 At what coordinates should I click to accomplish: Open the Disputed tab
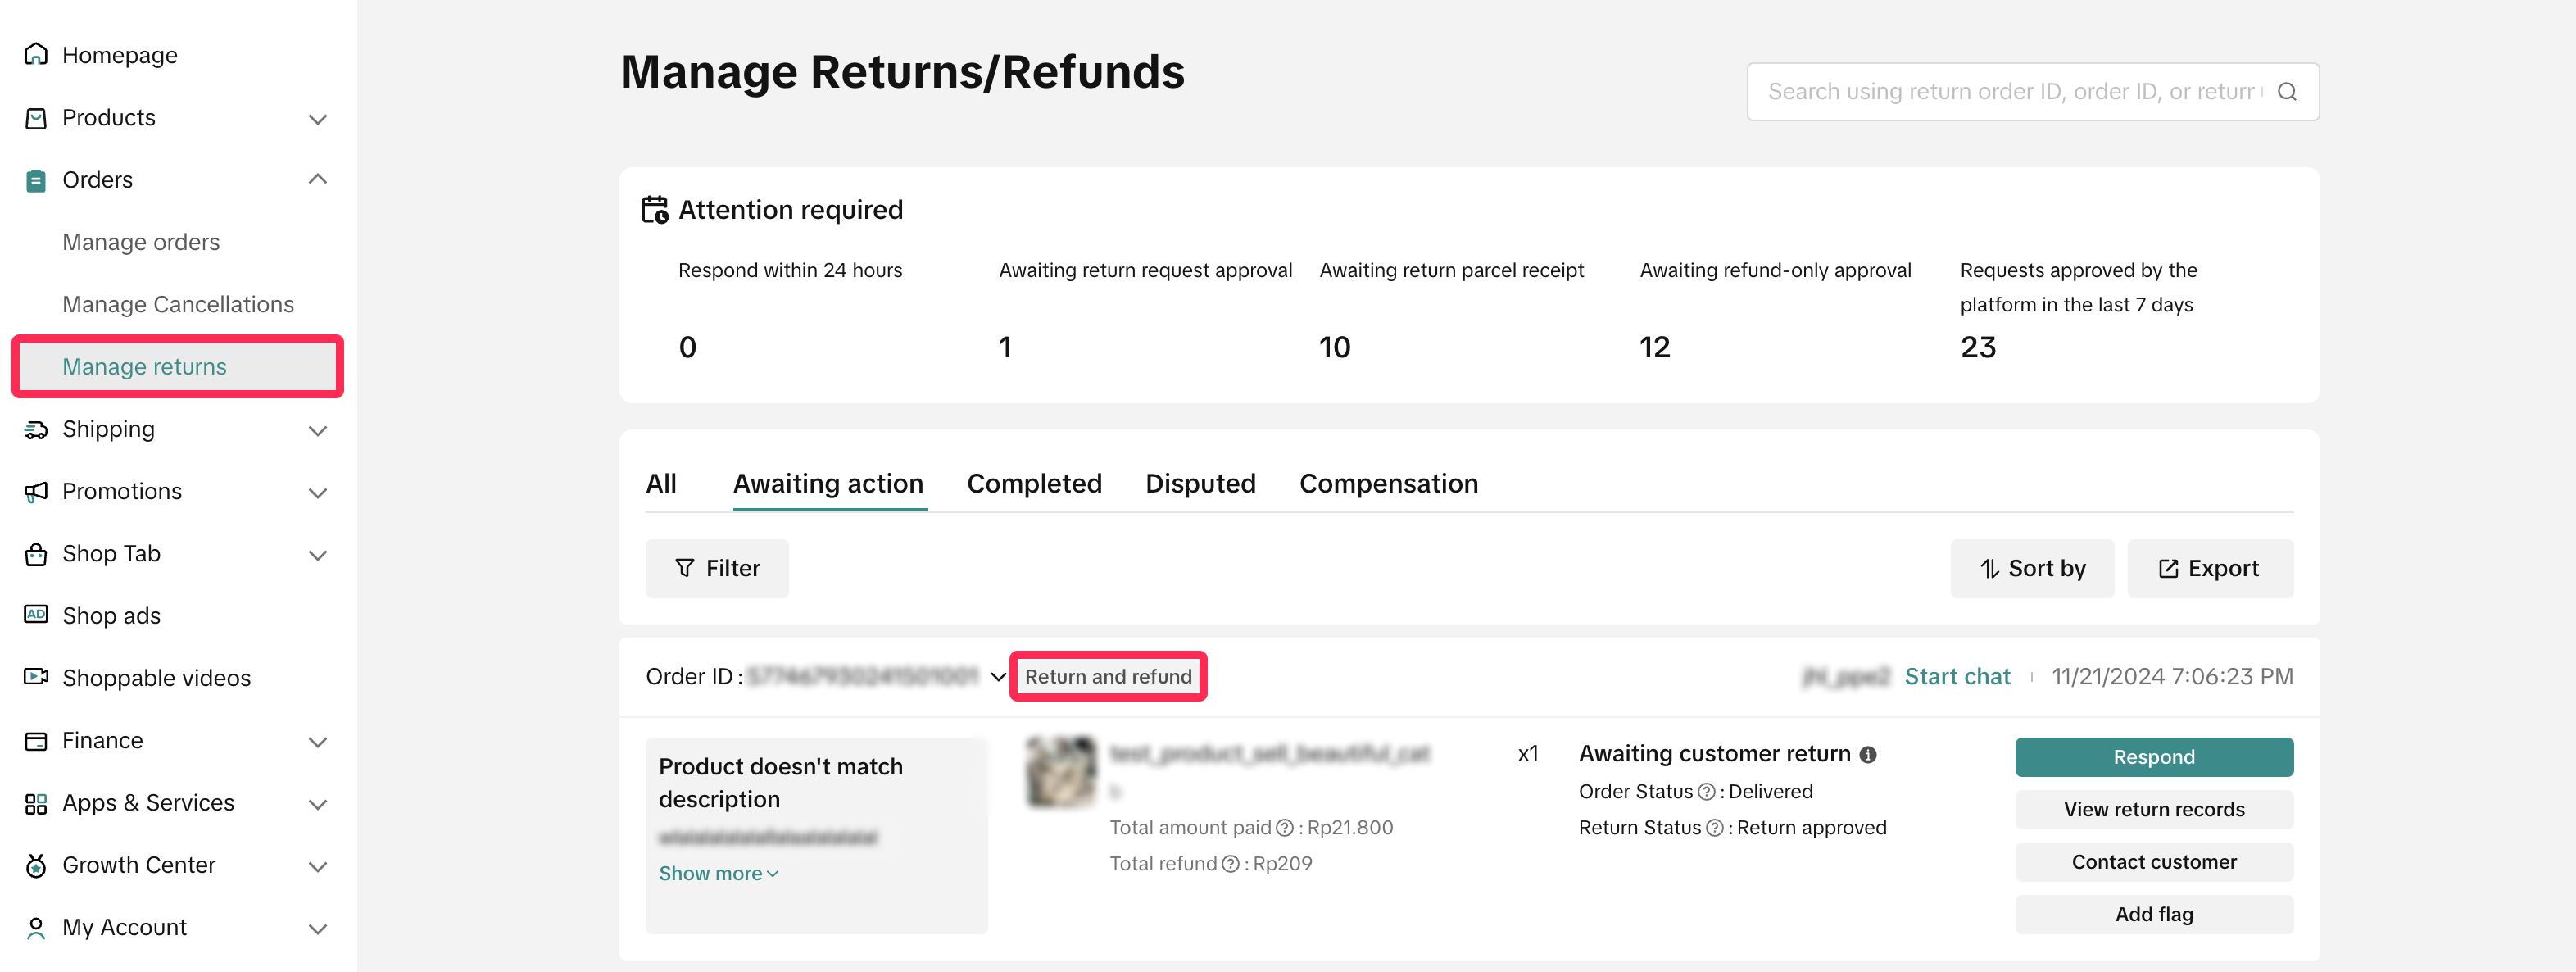(1200, 484)
